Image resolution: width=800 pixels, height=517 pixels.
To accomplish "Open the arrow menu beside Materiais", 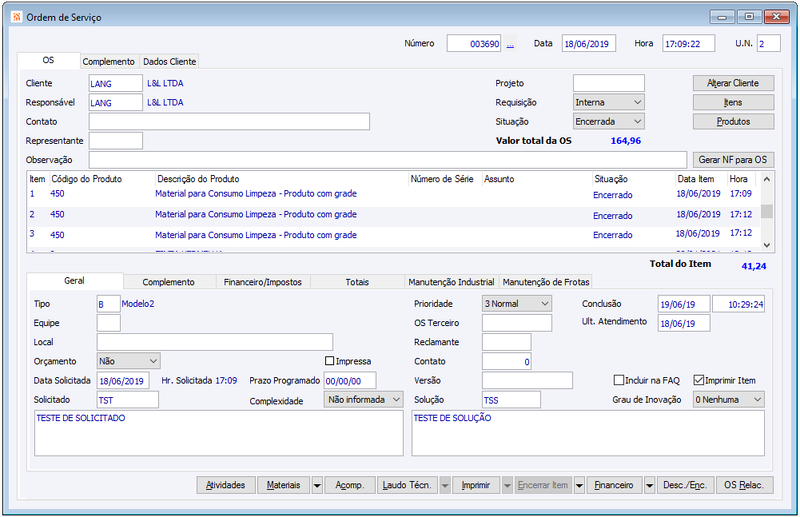I will point(317,485).
